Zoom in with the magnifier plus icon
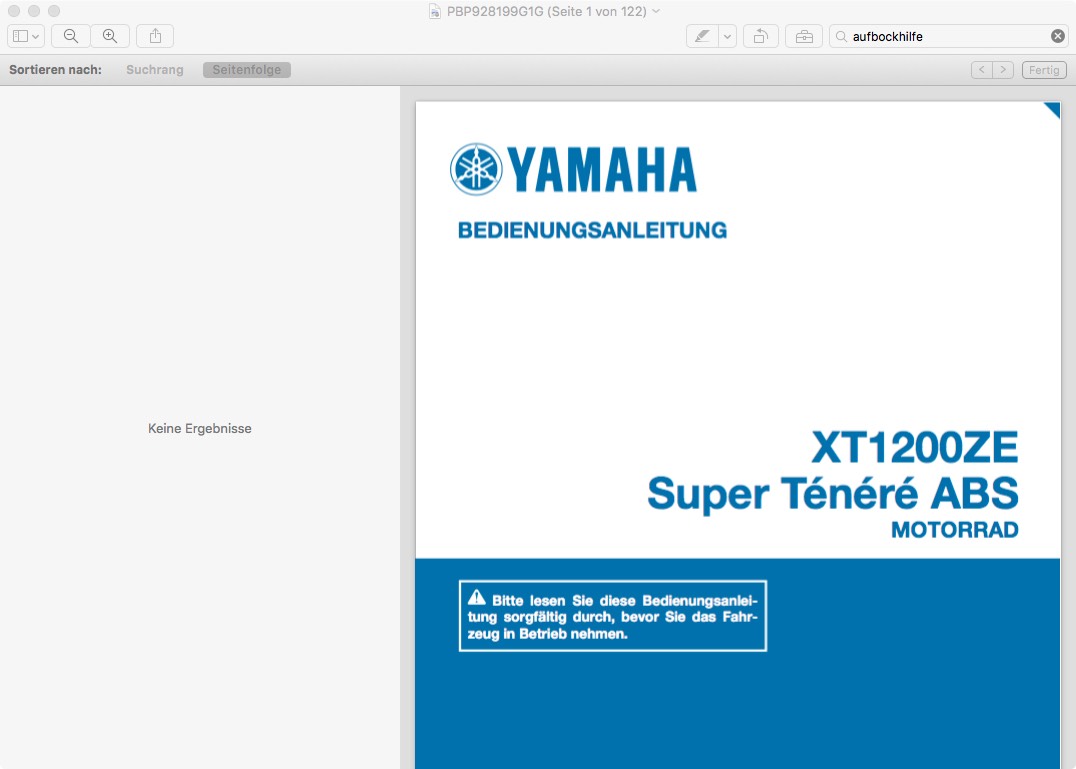Viewport: 1076px width, 769px height. 110,36
